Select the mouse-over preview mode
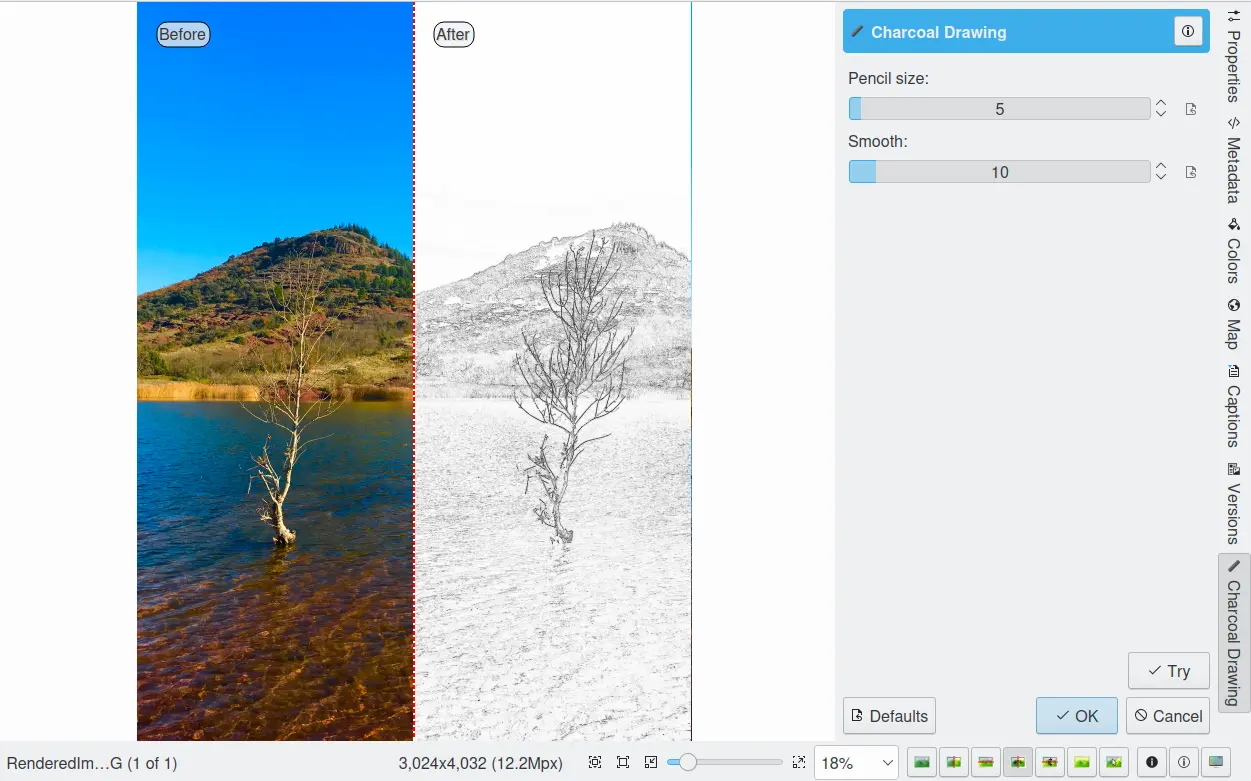Screen dimensions: 1251x781 coord(1114,763)
